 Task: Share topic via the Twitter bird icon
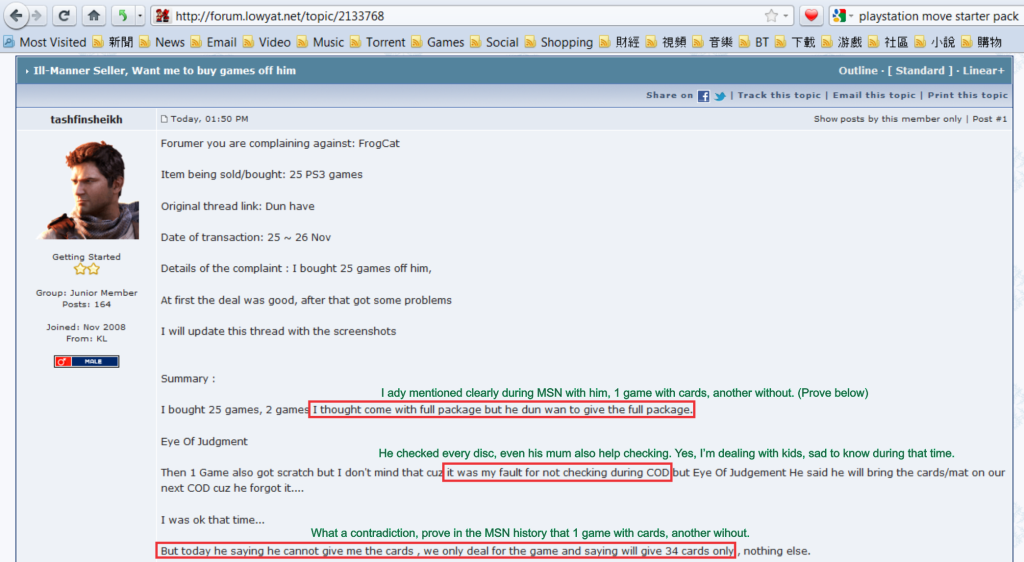pos(720,96)
